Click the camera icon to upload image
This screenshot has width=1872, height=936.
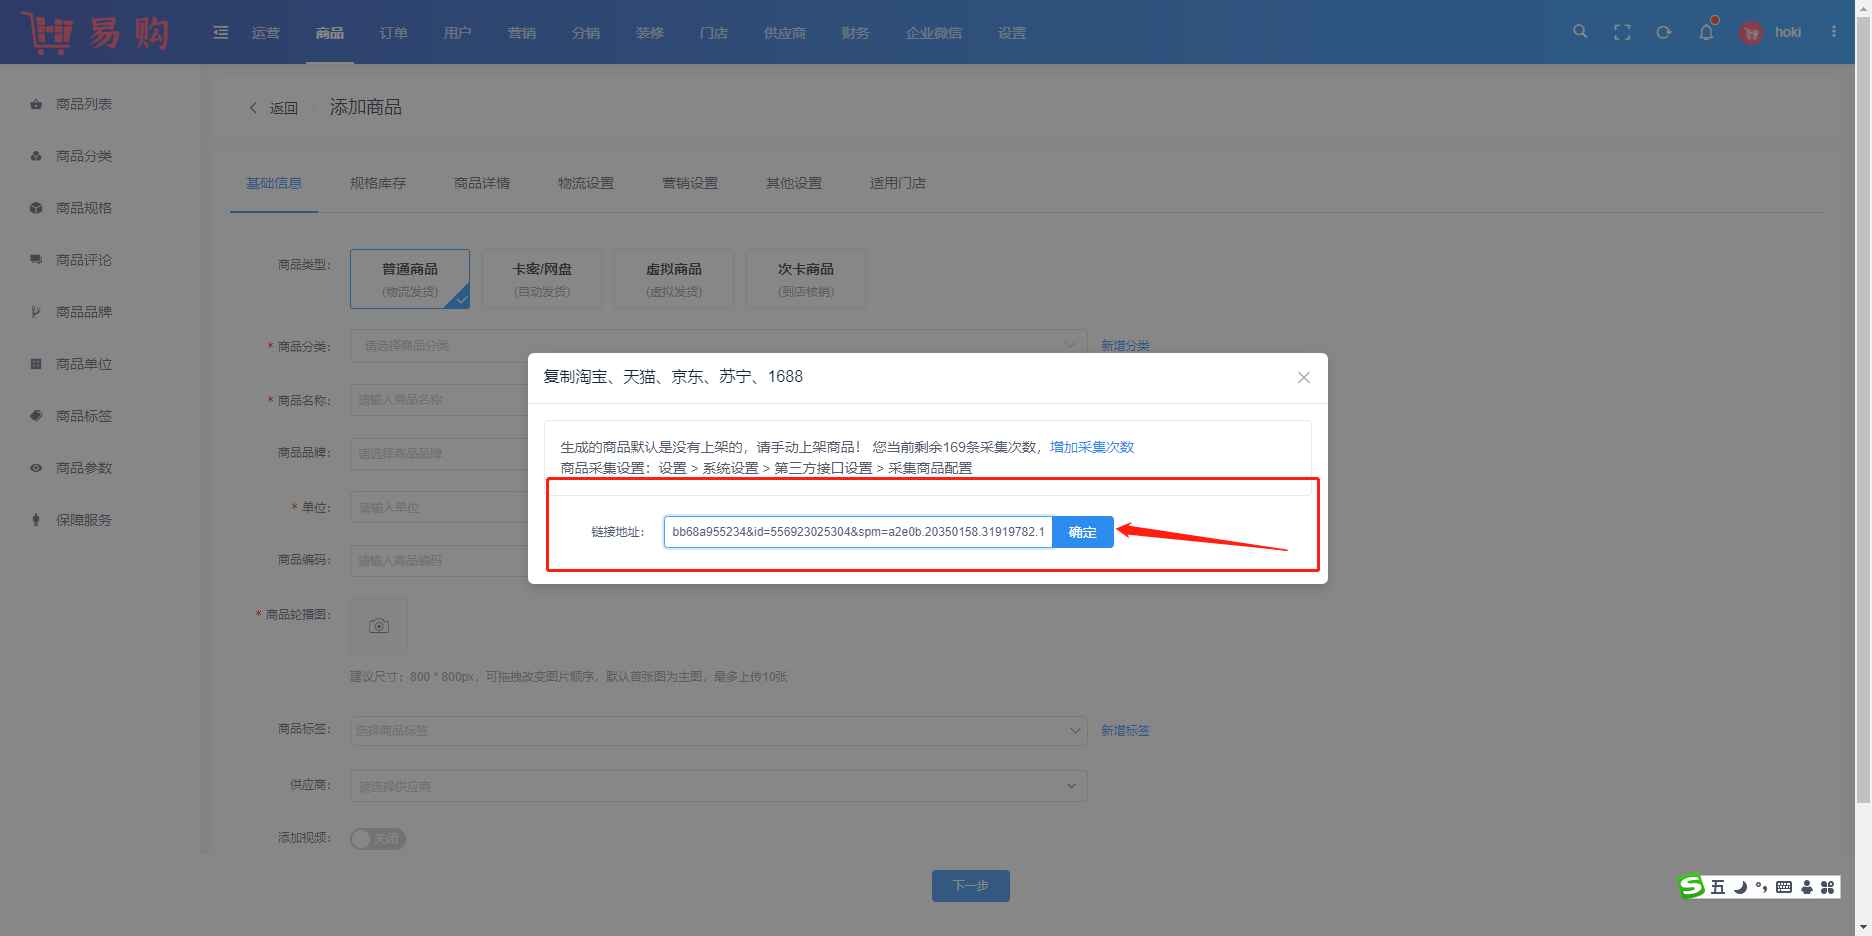[379, 626]
